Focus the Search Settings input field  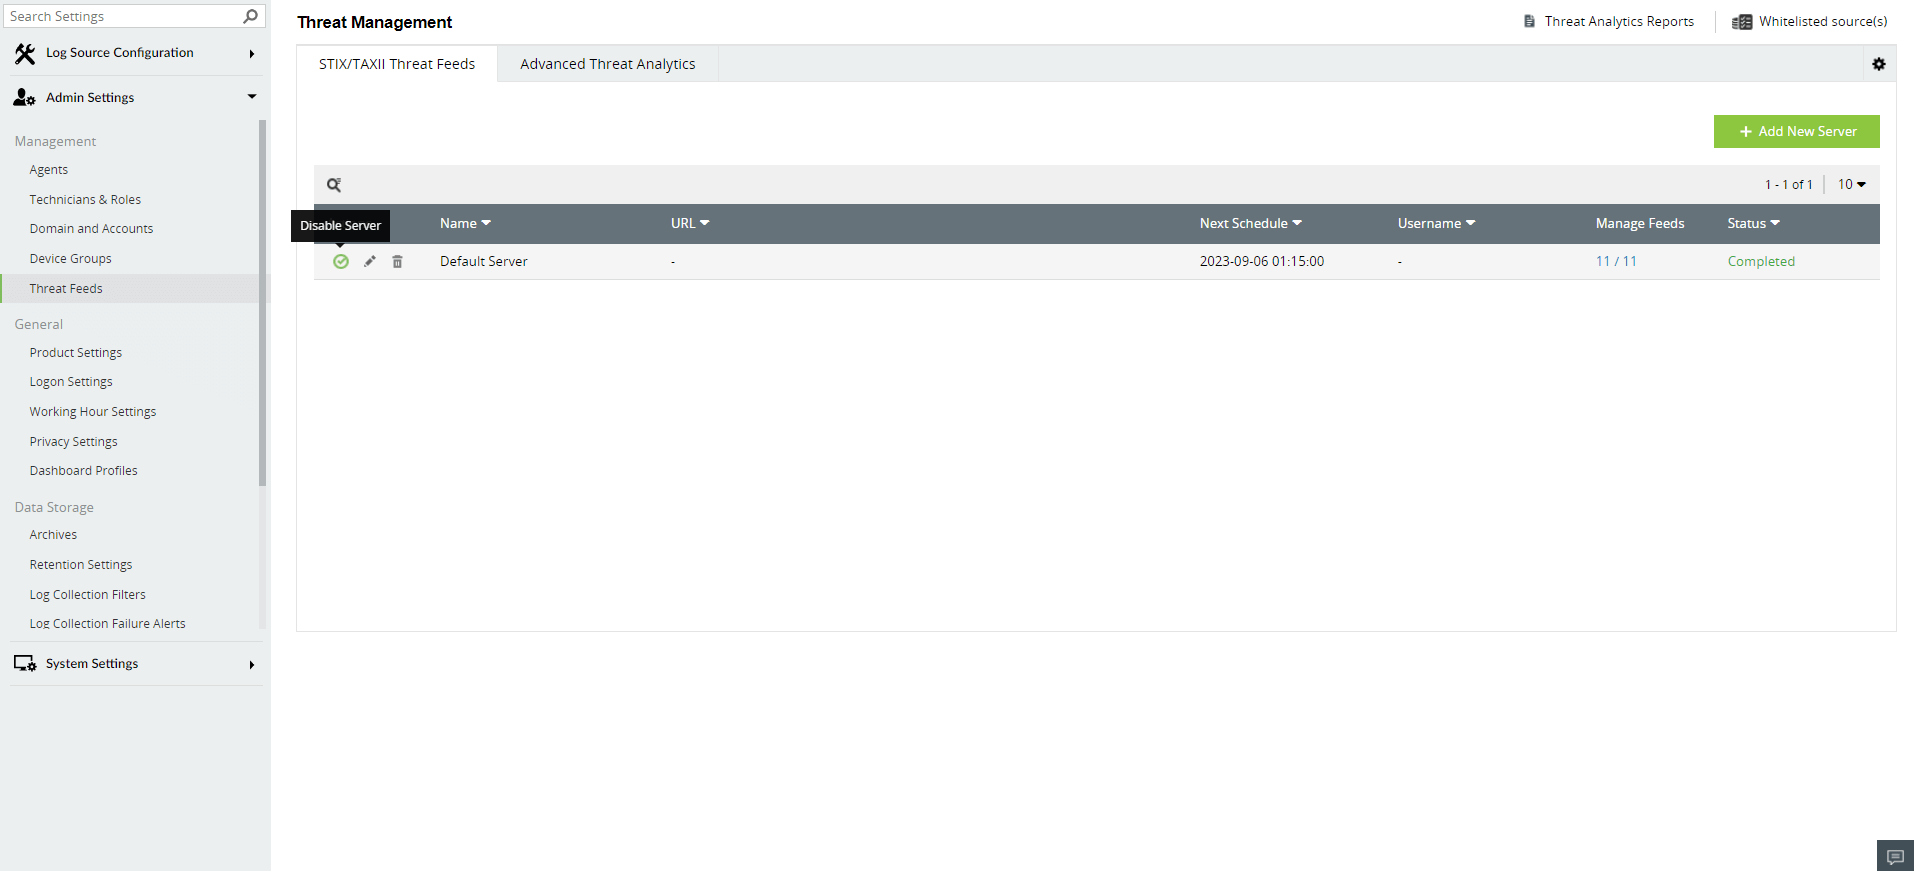point(124,16)
